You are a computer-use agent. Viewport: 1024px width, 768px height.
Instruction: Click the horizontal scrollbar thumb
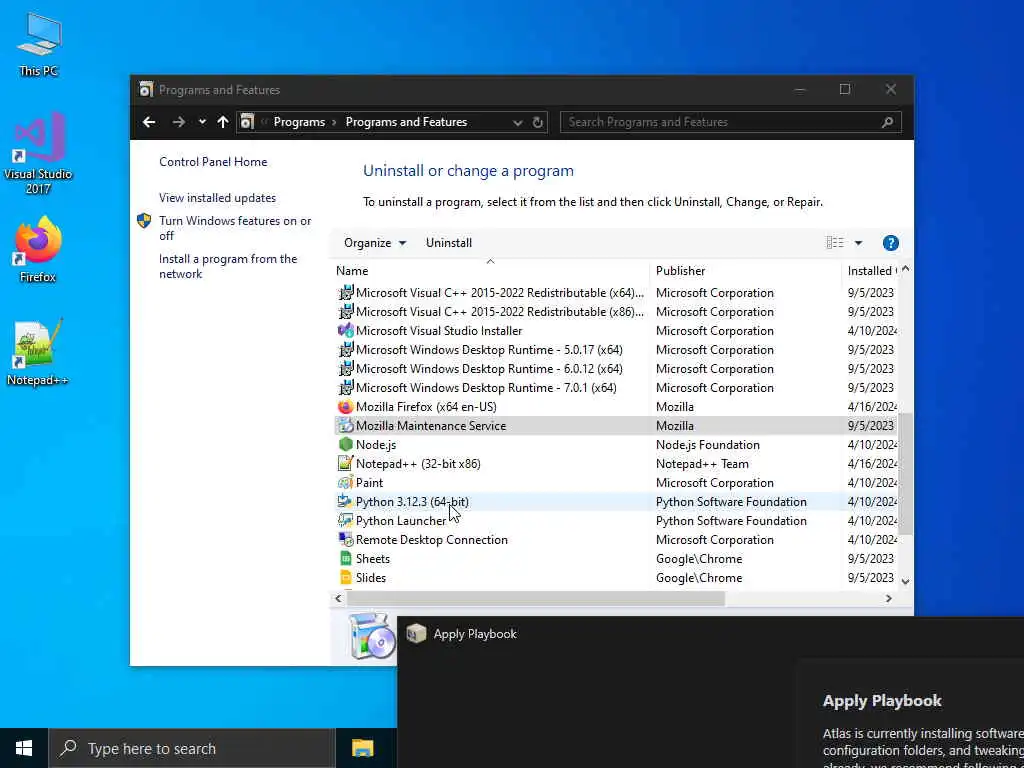pyautogui.click(x=536, y=598)
